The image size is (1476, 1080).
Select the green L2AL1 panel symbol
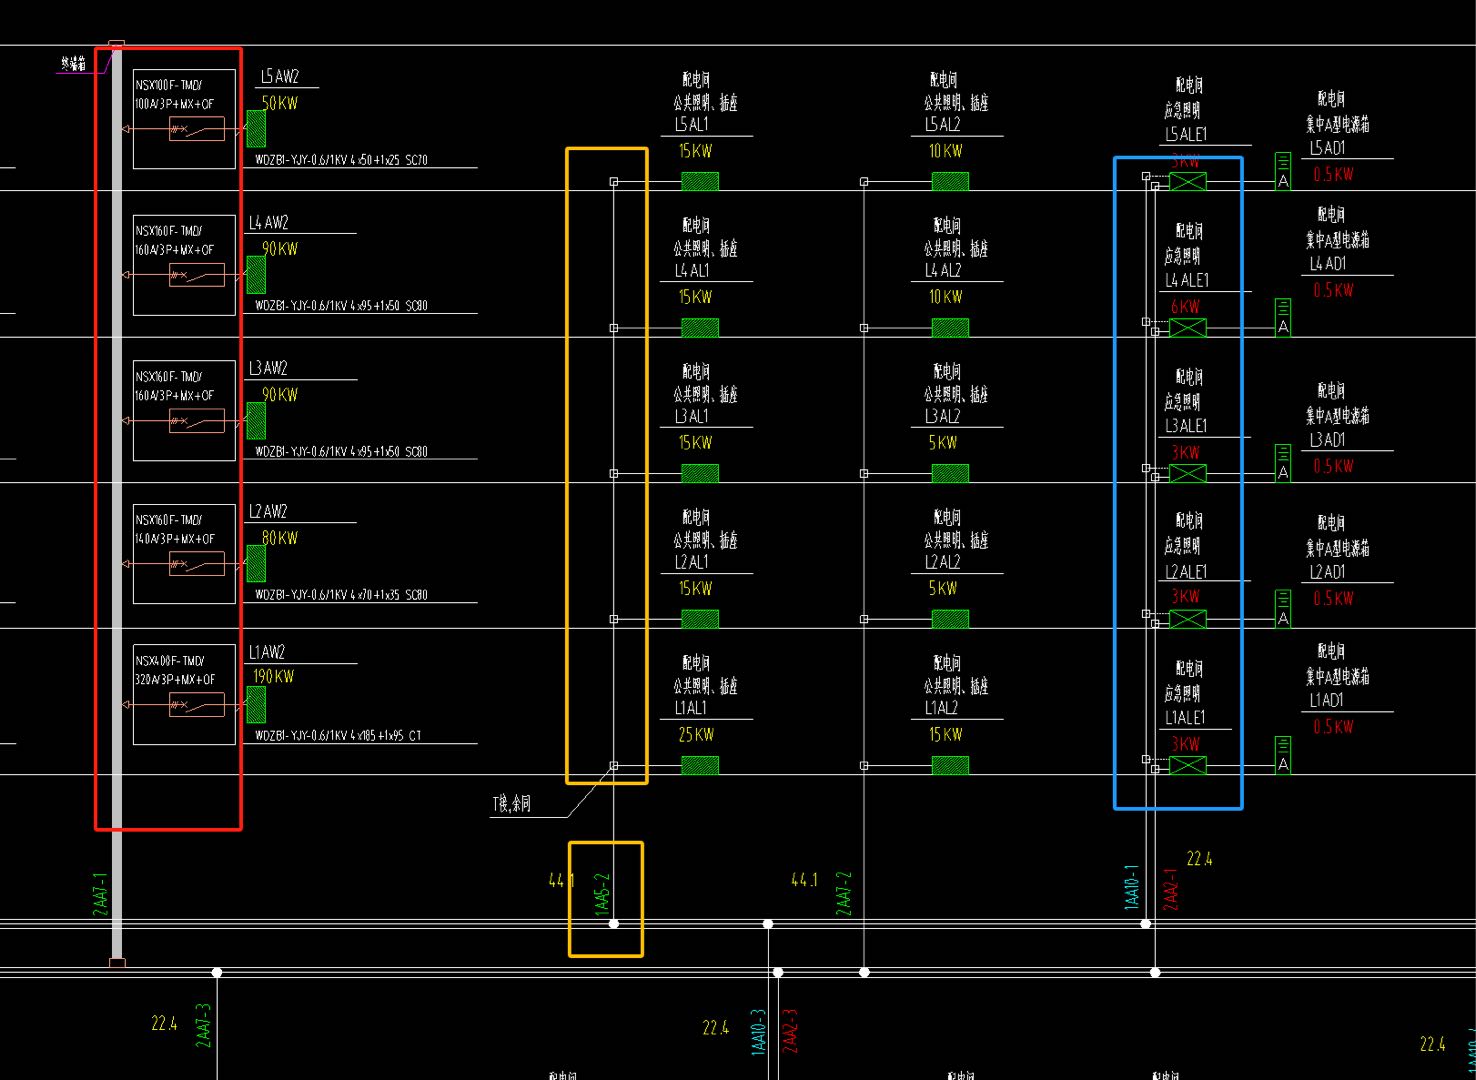coord(700,619)
